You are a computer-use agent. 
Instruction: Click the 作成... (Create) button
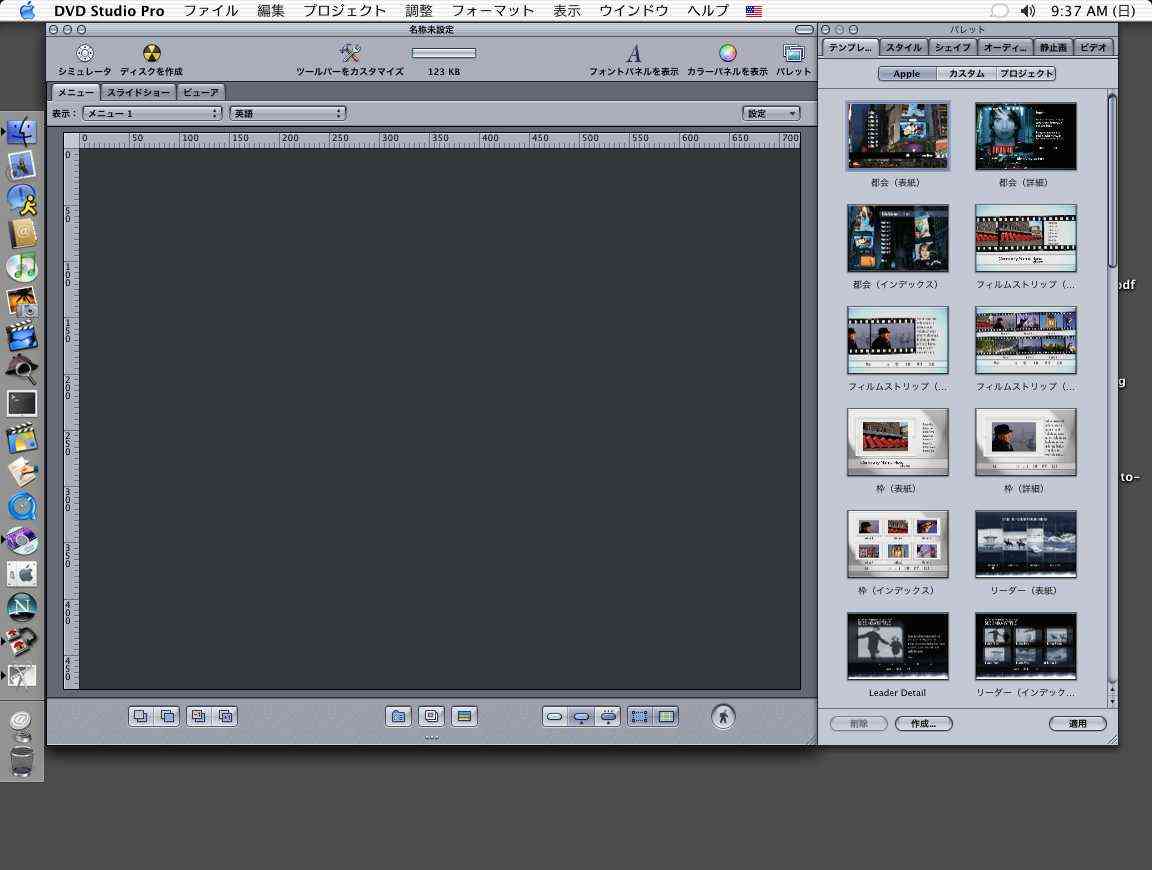tap(924, 724)
